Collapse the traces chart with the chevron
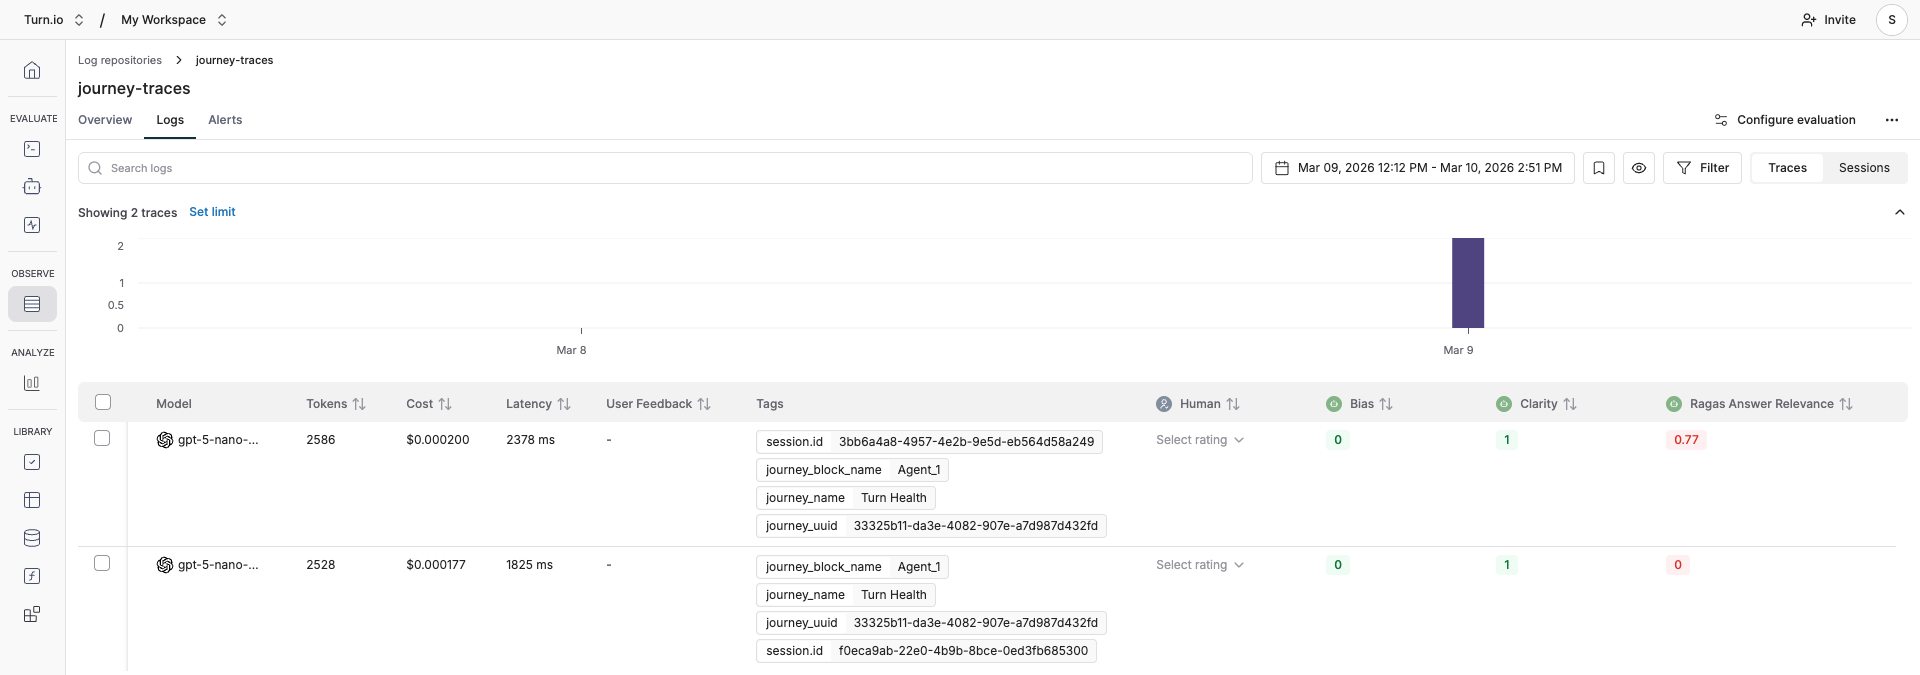1920x675 pixels. point(1899,212)
